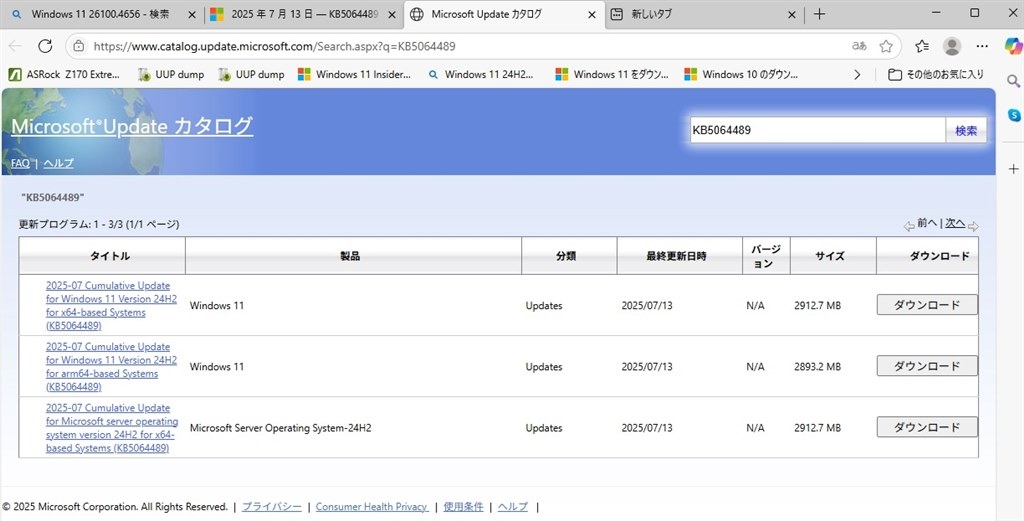Open the Consumer Health Privacy link
The height and width of the screenshot is (521, 1024).
pos(372,507)
